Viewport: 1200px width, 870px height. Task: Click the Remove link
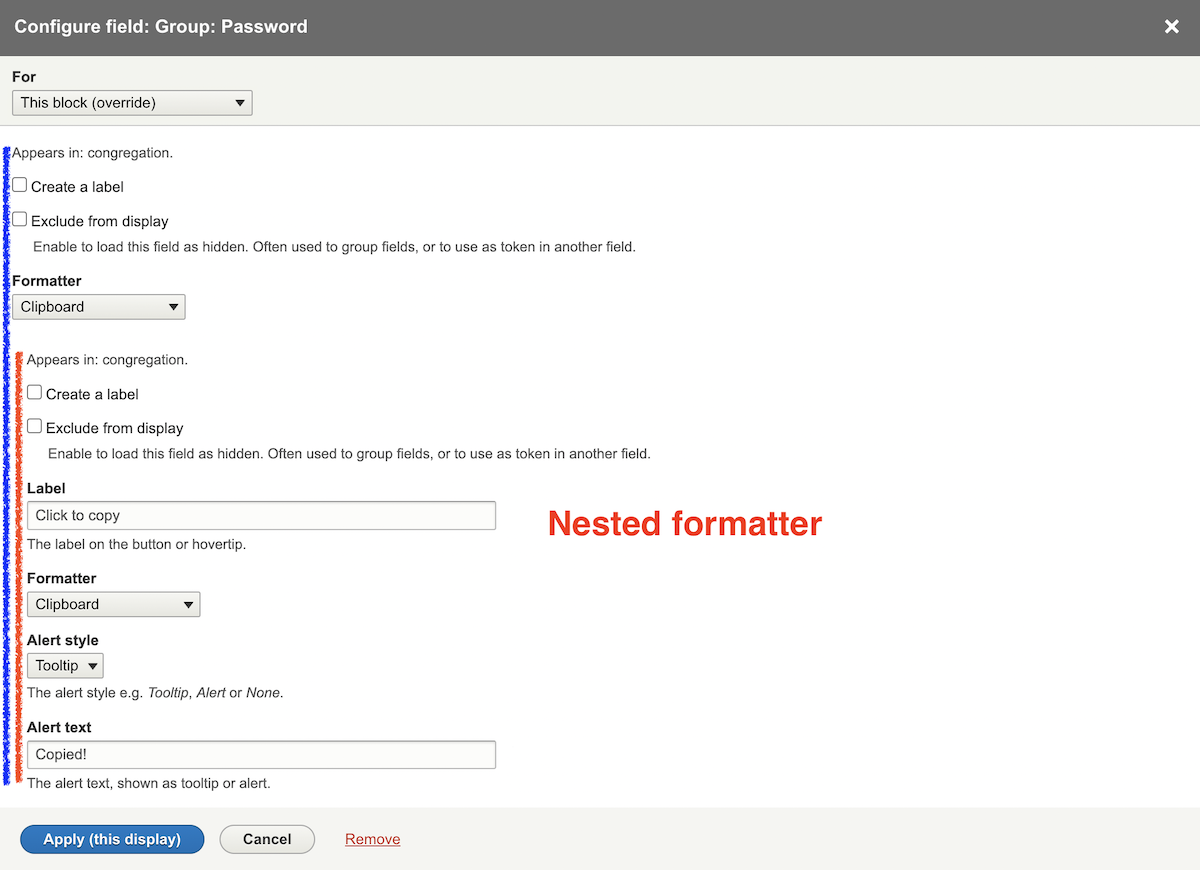point(373,839)
